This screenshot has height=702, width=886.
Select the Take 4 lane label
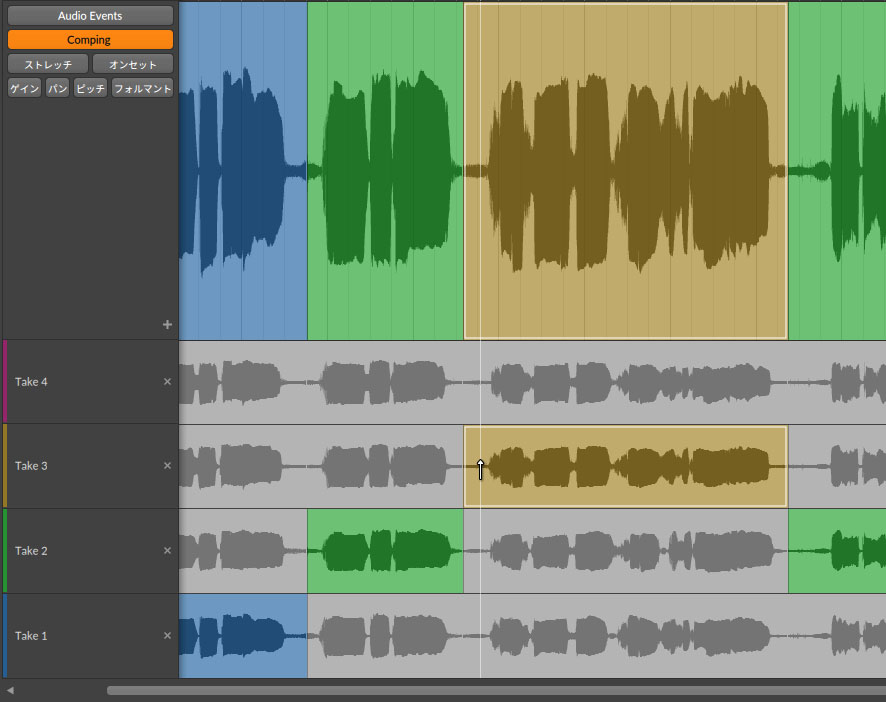point(31,382)
